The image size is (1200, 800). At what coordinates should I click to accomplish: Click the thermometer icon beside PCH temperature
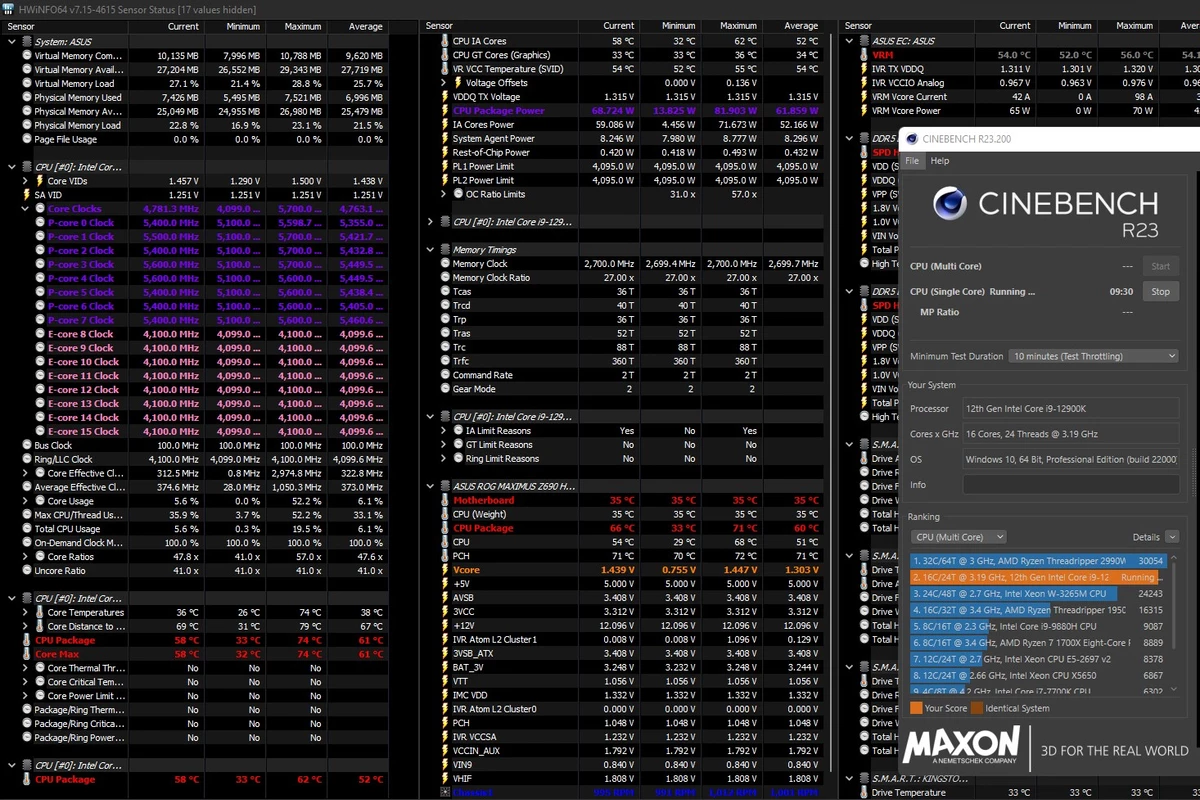[x=444, y=556]
